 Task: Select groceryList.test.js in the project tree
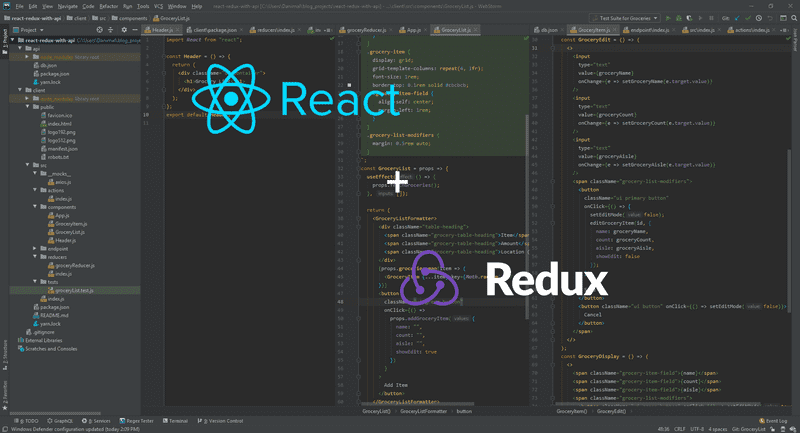[74, 290]
